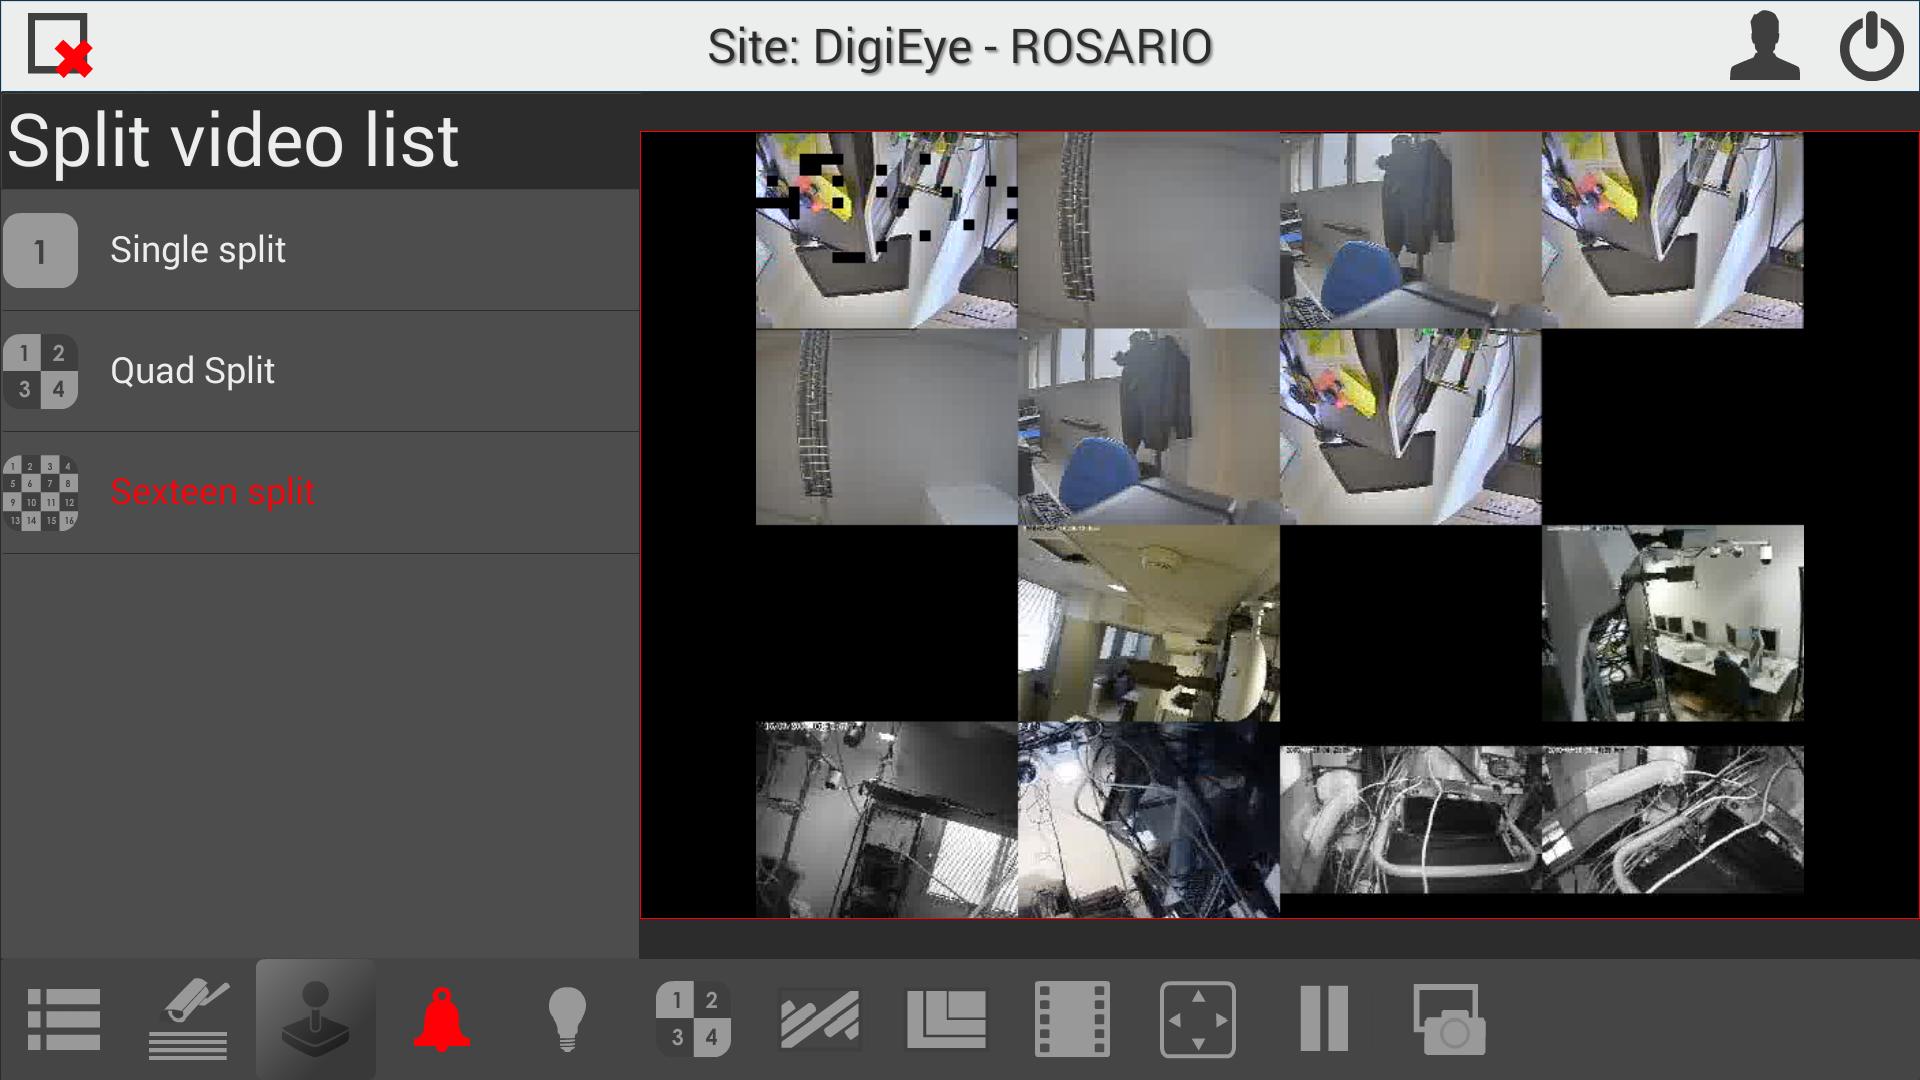Select the pixelated camera feed in first cell
Screen dimensions: 1920x1080
886,230
